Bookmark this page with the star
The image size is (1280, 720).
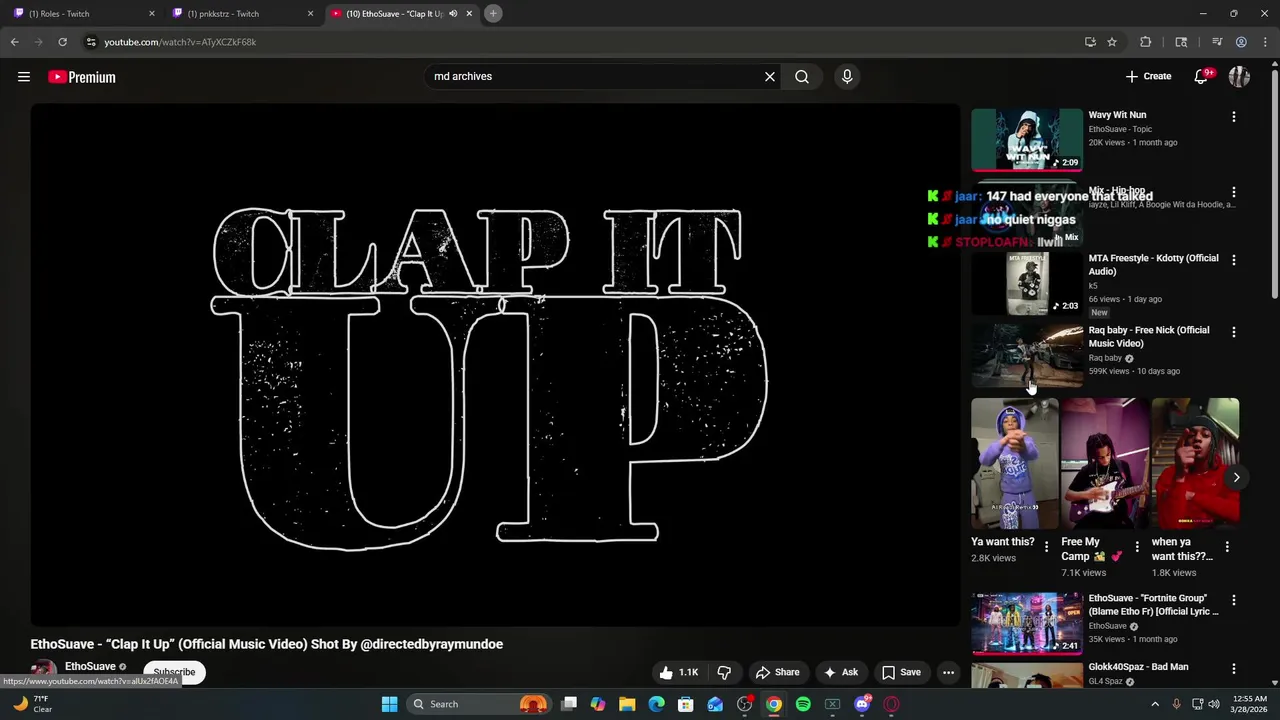tap(1112, 42)
